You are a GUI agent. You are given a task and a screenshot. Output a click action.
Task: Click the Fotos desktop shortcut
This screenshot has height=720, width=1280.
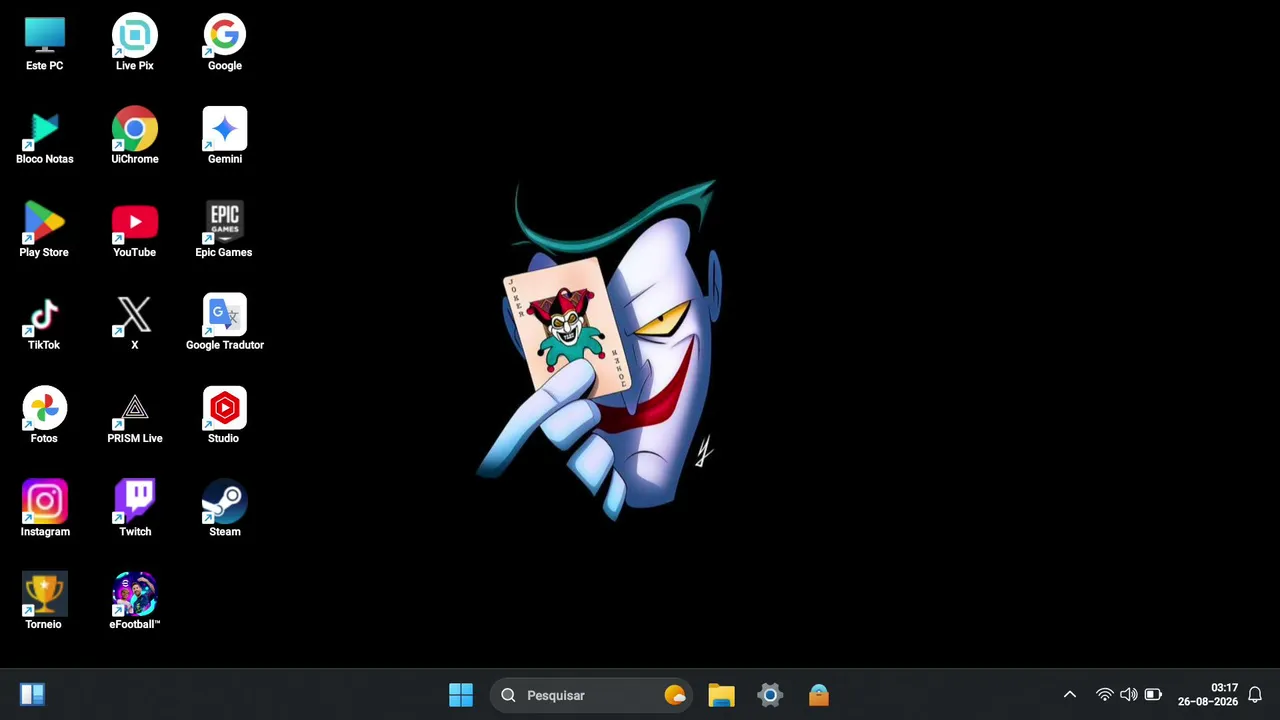point(44,416)
